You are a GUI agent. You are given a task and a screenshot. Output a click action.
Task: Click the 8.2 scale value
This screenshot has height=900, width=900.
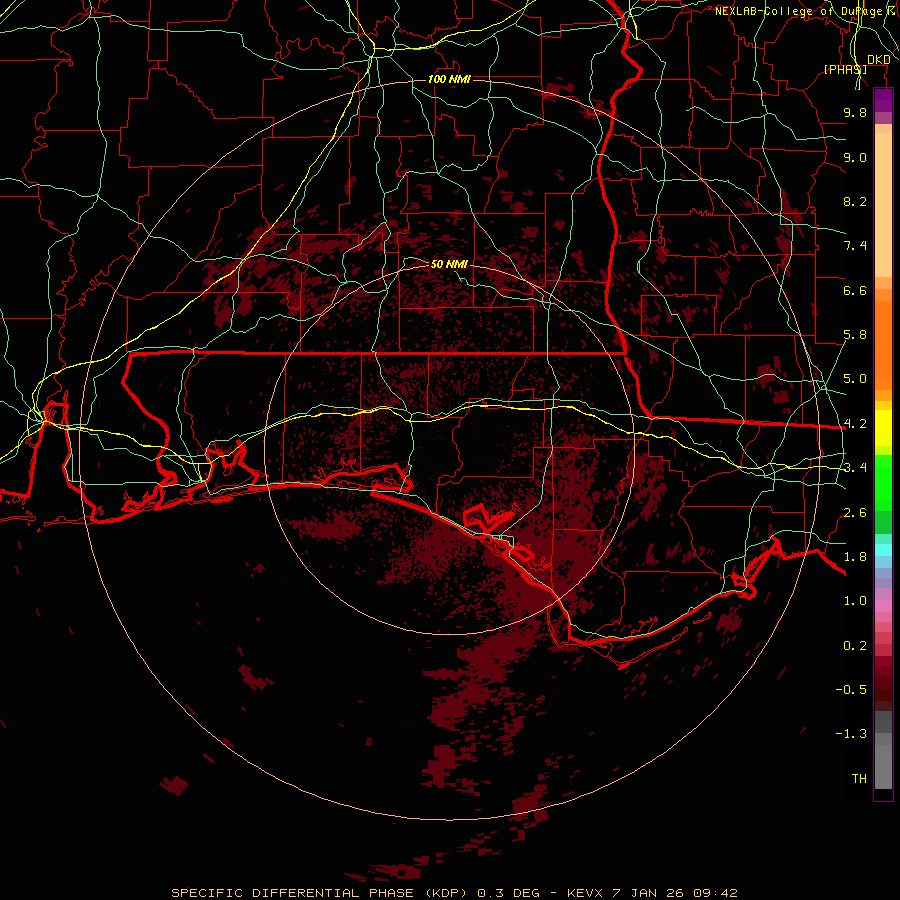[855, 201]
